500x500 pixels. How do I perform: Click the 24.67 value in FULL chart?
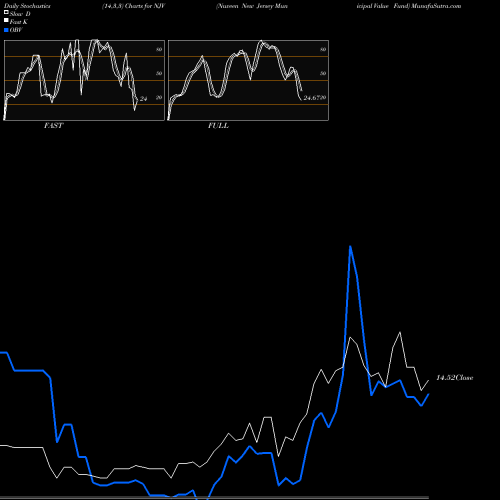tap(311, 98)
